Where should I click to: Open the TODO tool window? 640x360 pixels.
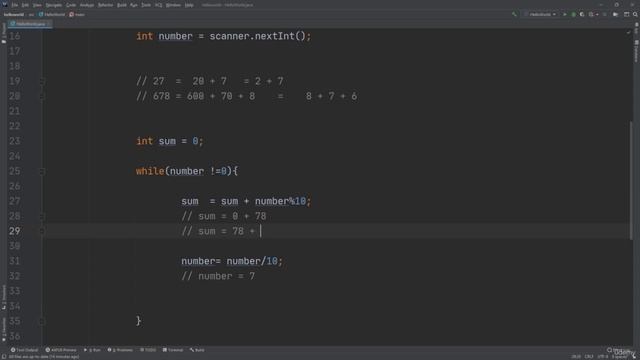click(x=148, y=350)
